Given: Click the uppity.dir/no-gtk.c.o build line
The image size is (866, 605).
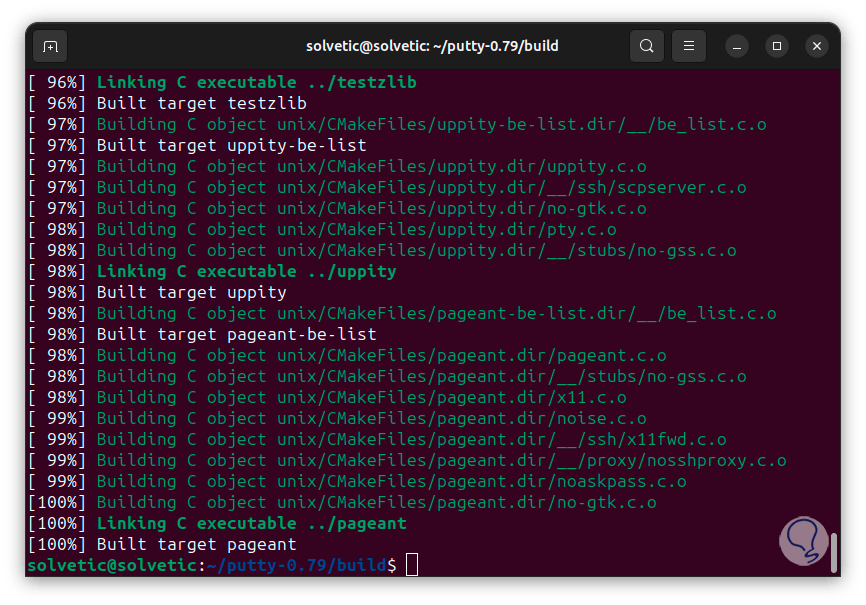Looking at the screenshot, I should click(337, 208).
